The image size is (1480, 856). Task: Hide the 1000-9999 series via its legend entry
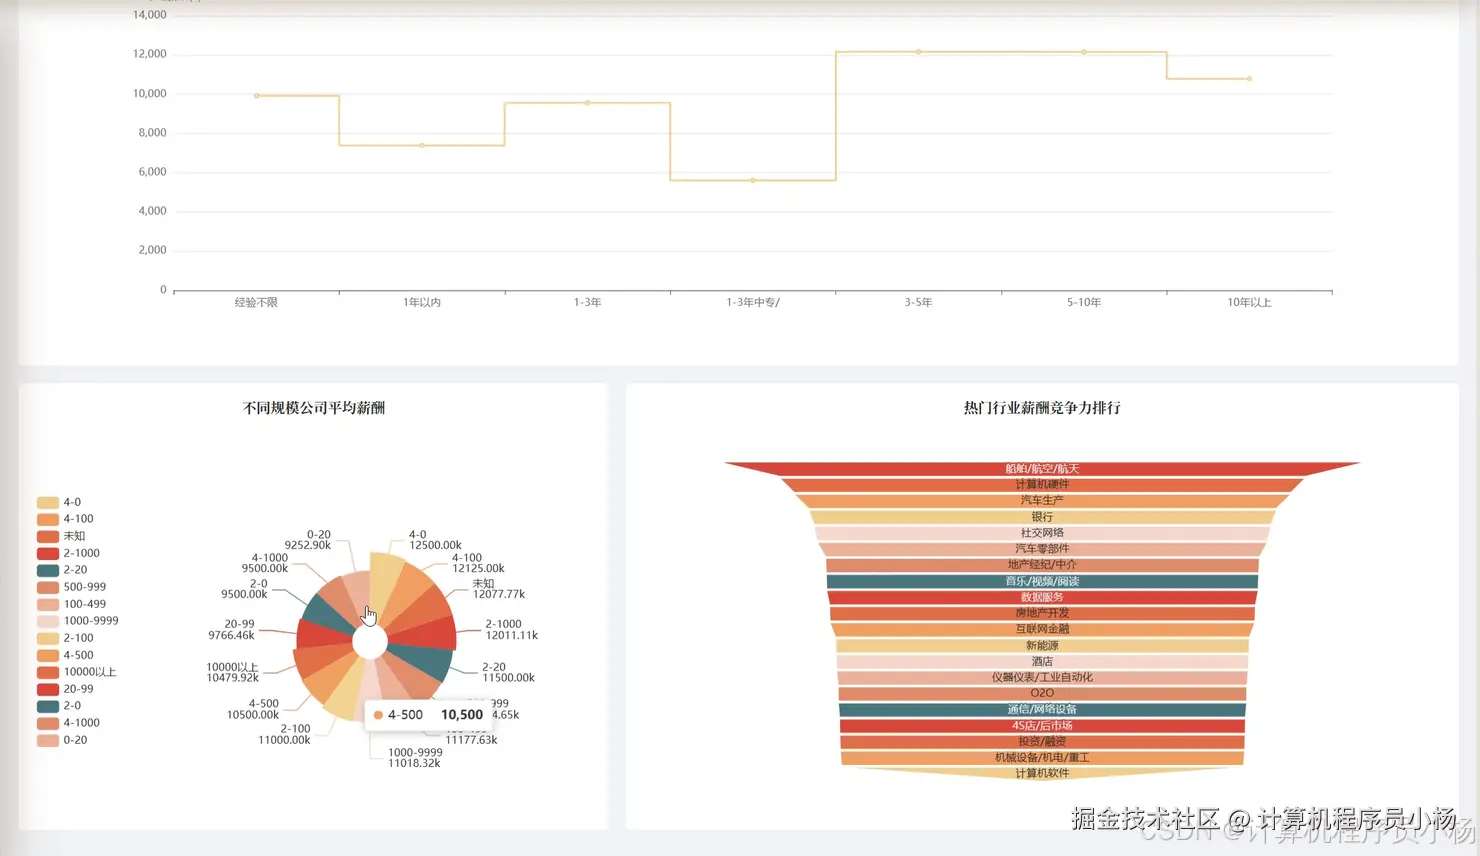tap(45, 620)
